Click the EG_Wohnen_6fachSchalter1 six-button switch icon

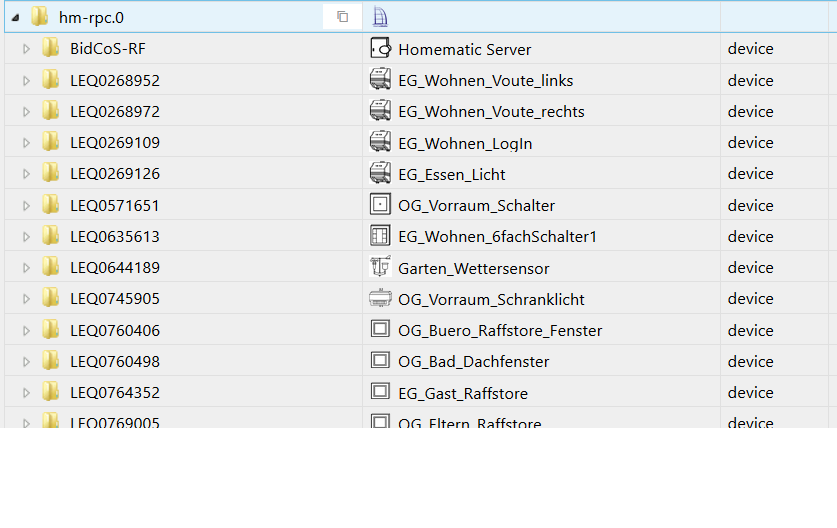click(x=380, y=235)
